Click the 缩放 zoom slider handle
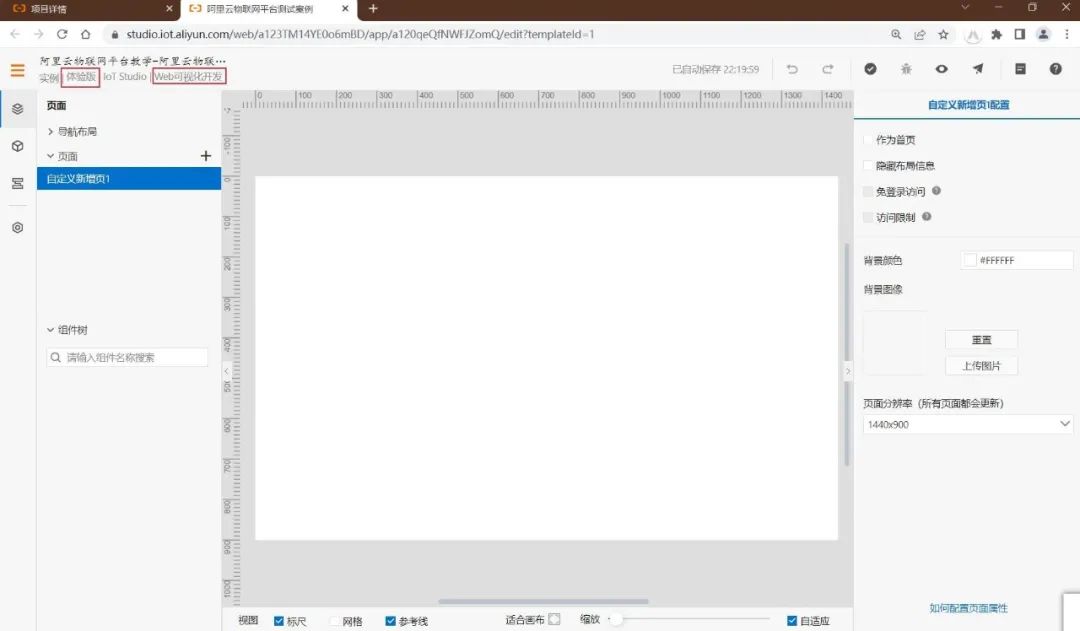The width and height of the screenshot is (1080, 631). click(x=617, y=619)
